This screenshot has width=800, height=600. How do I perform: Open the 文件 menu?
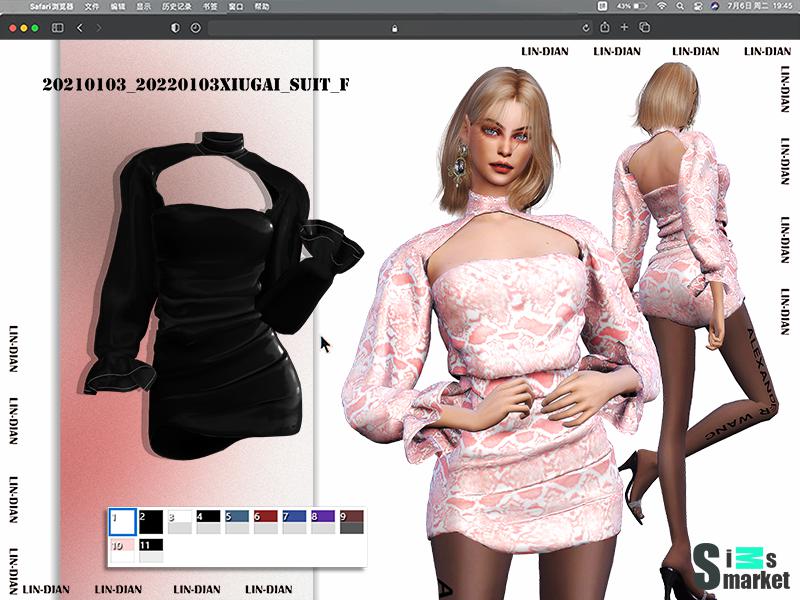click(92, 6)
